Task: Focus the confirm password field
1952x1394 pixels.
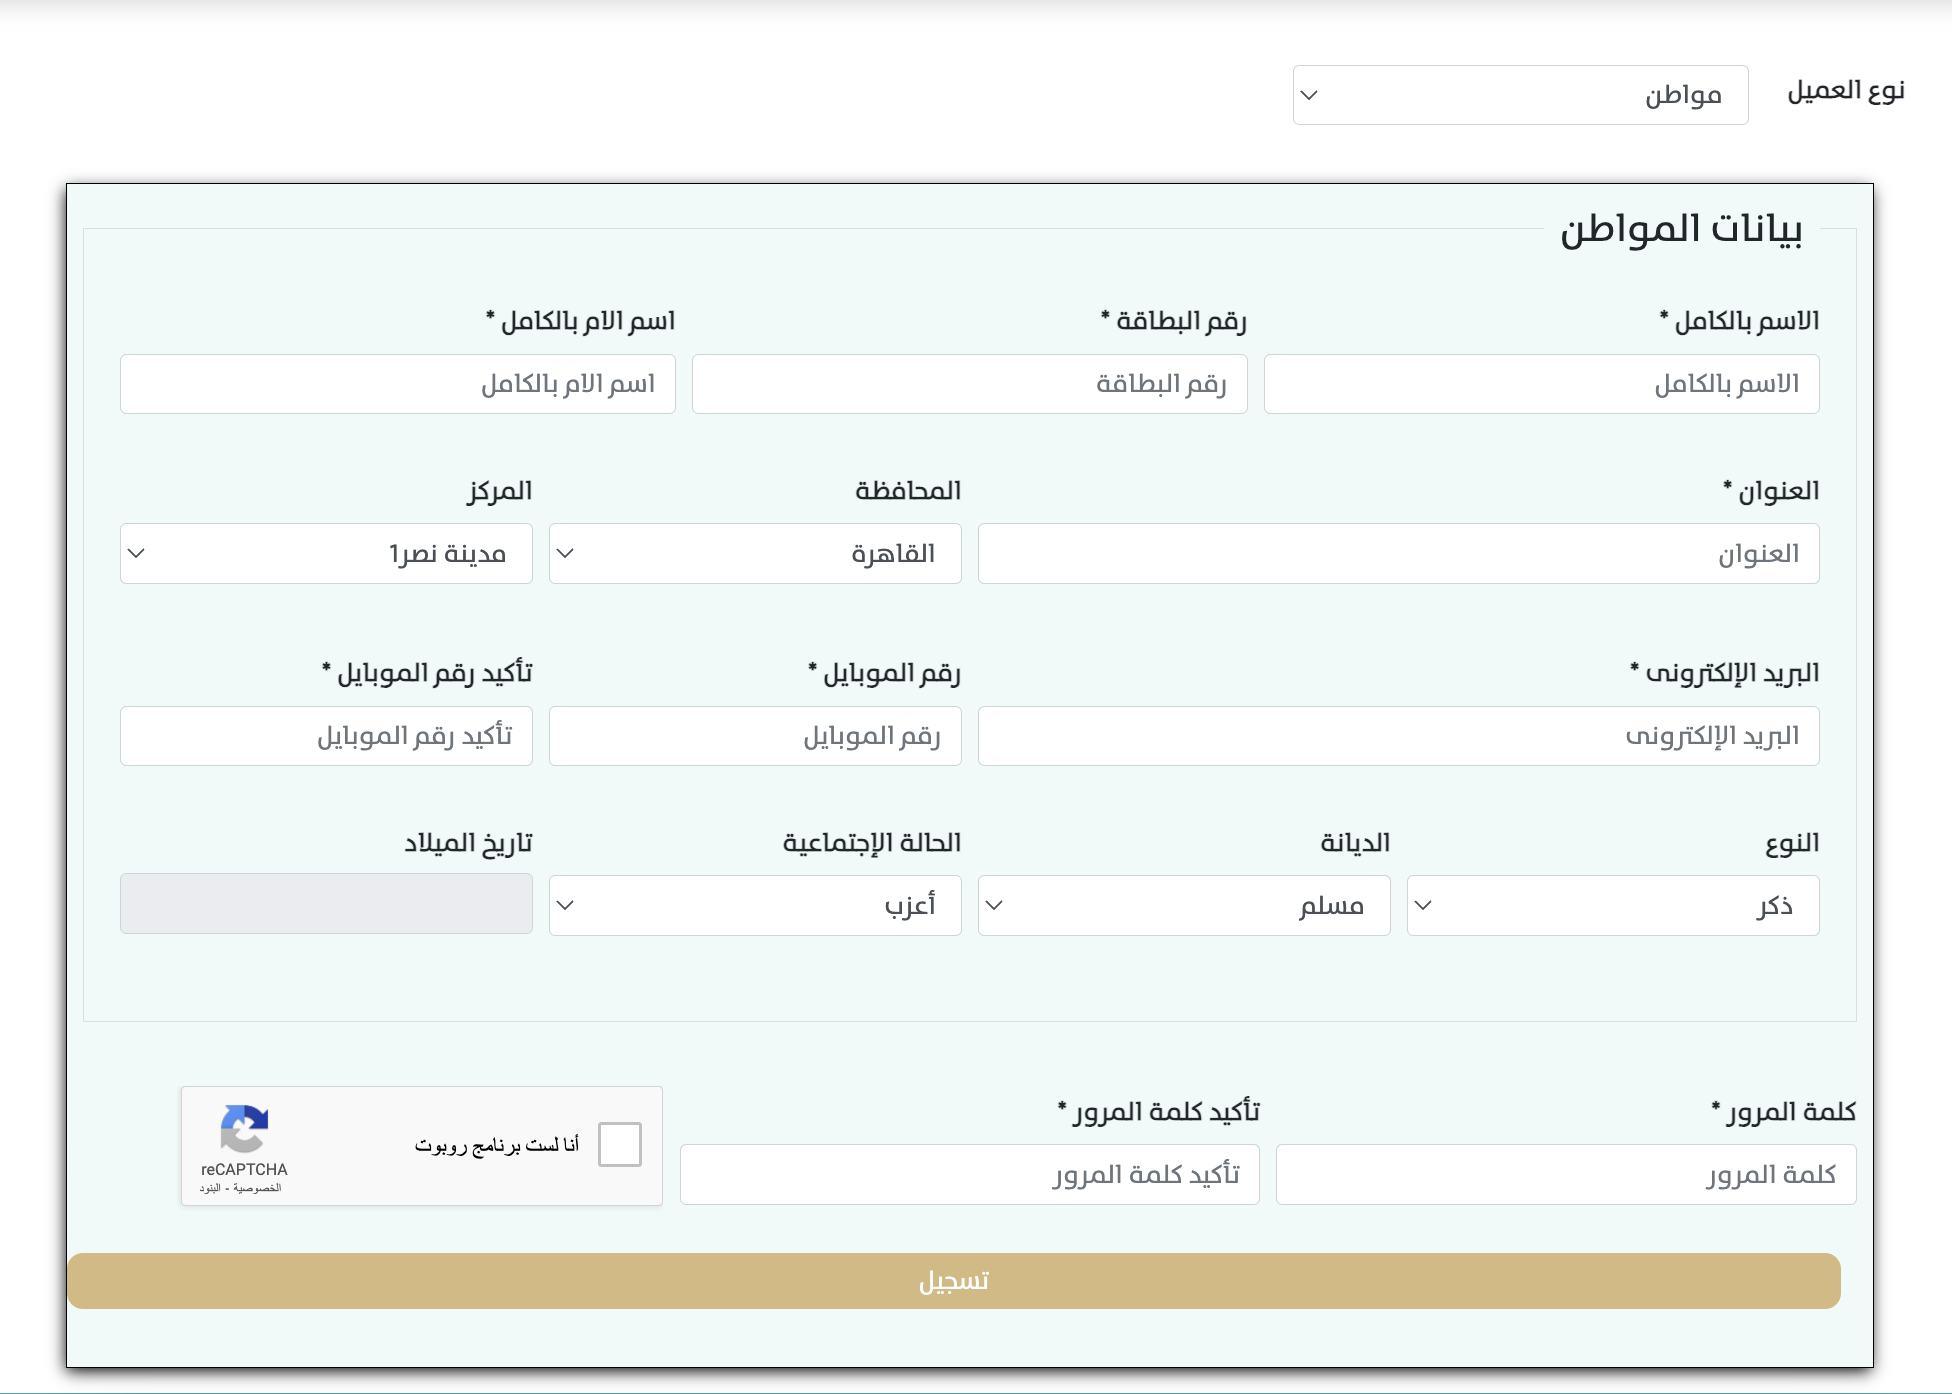Action: 968,1174
